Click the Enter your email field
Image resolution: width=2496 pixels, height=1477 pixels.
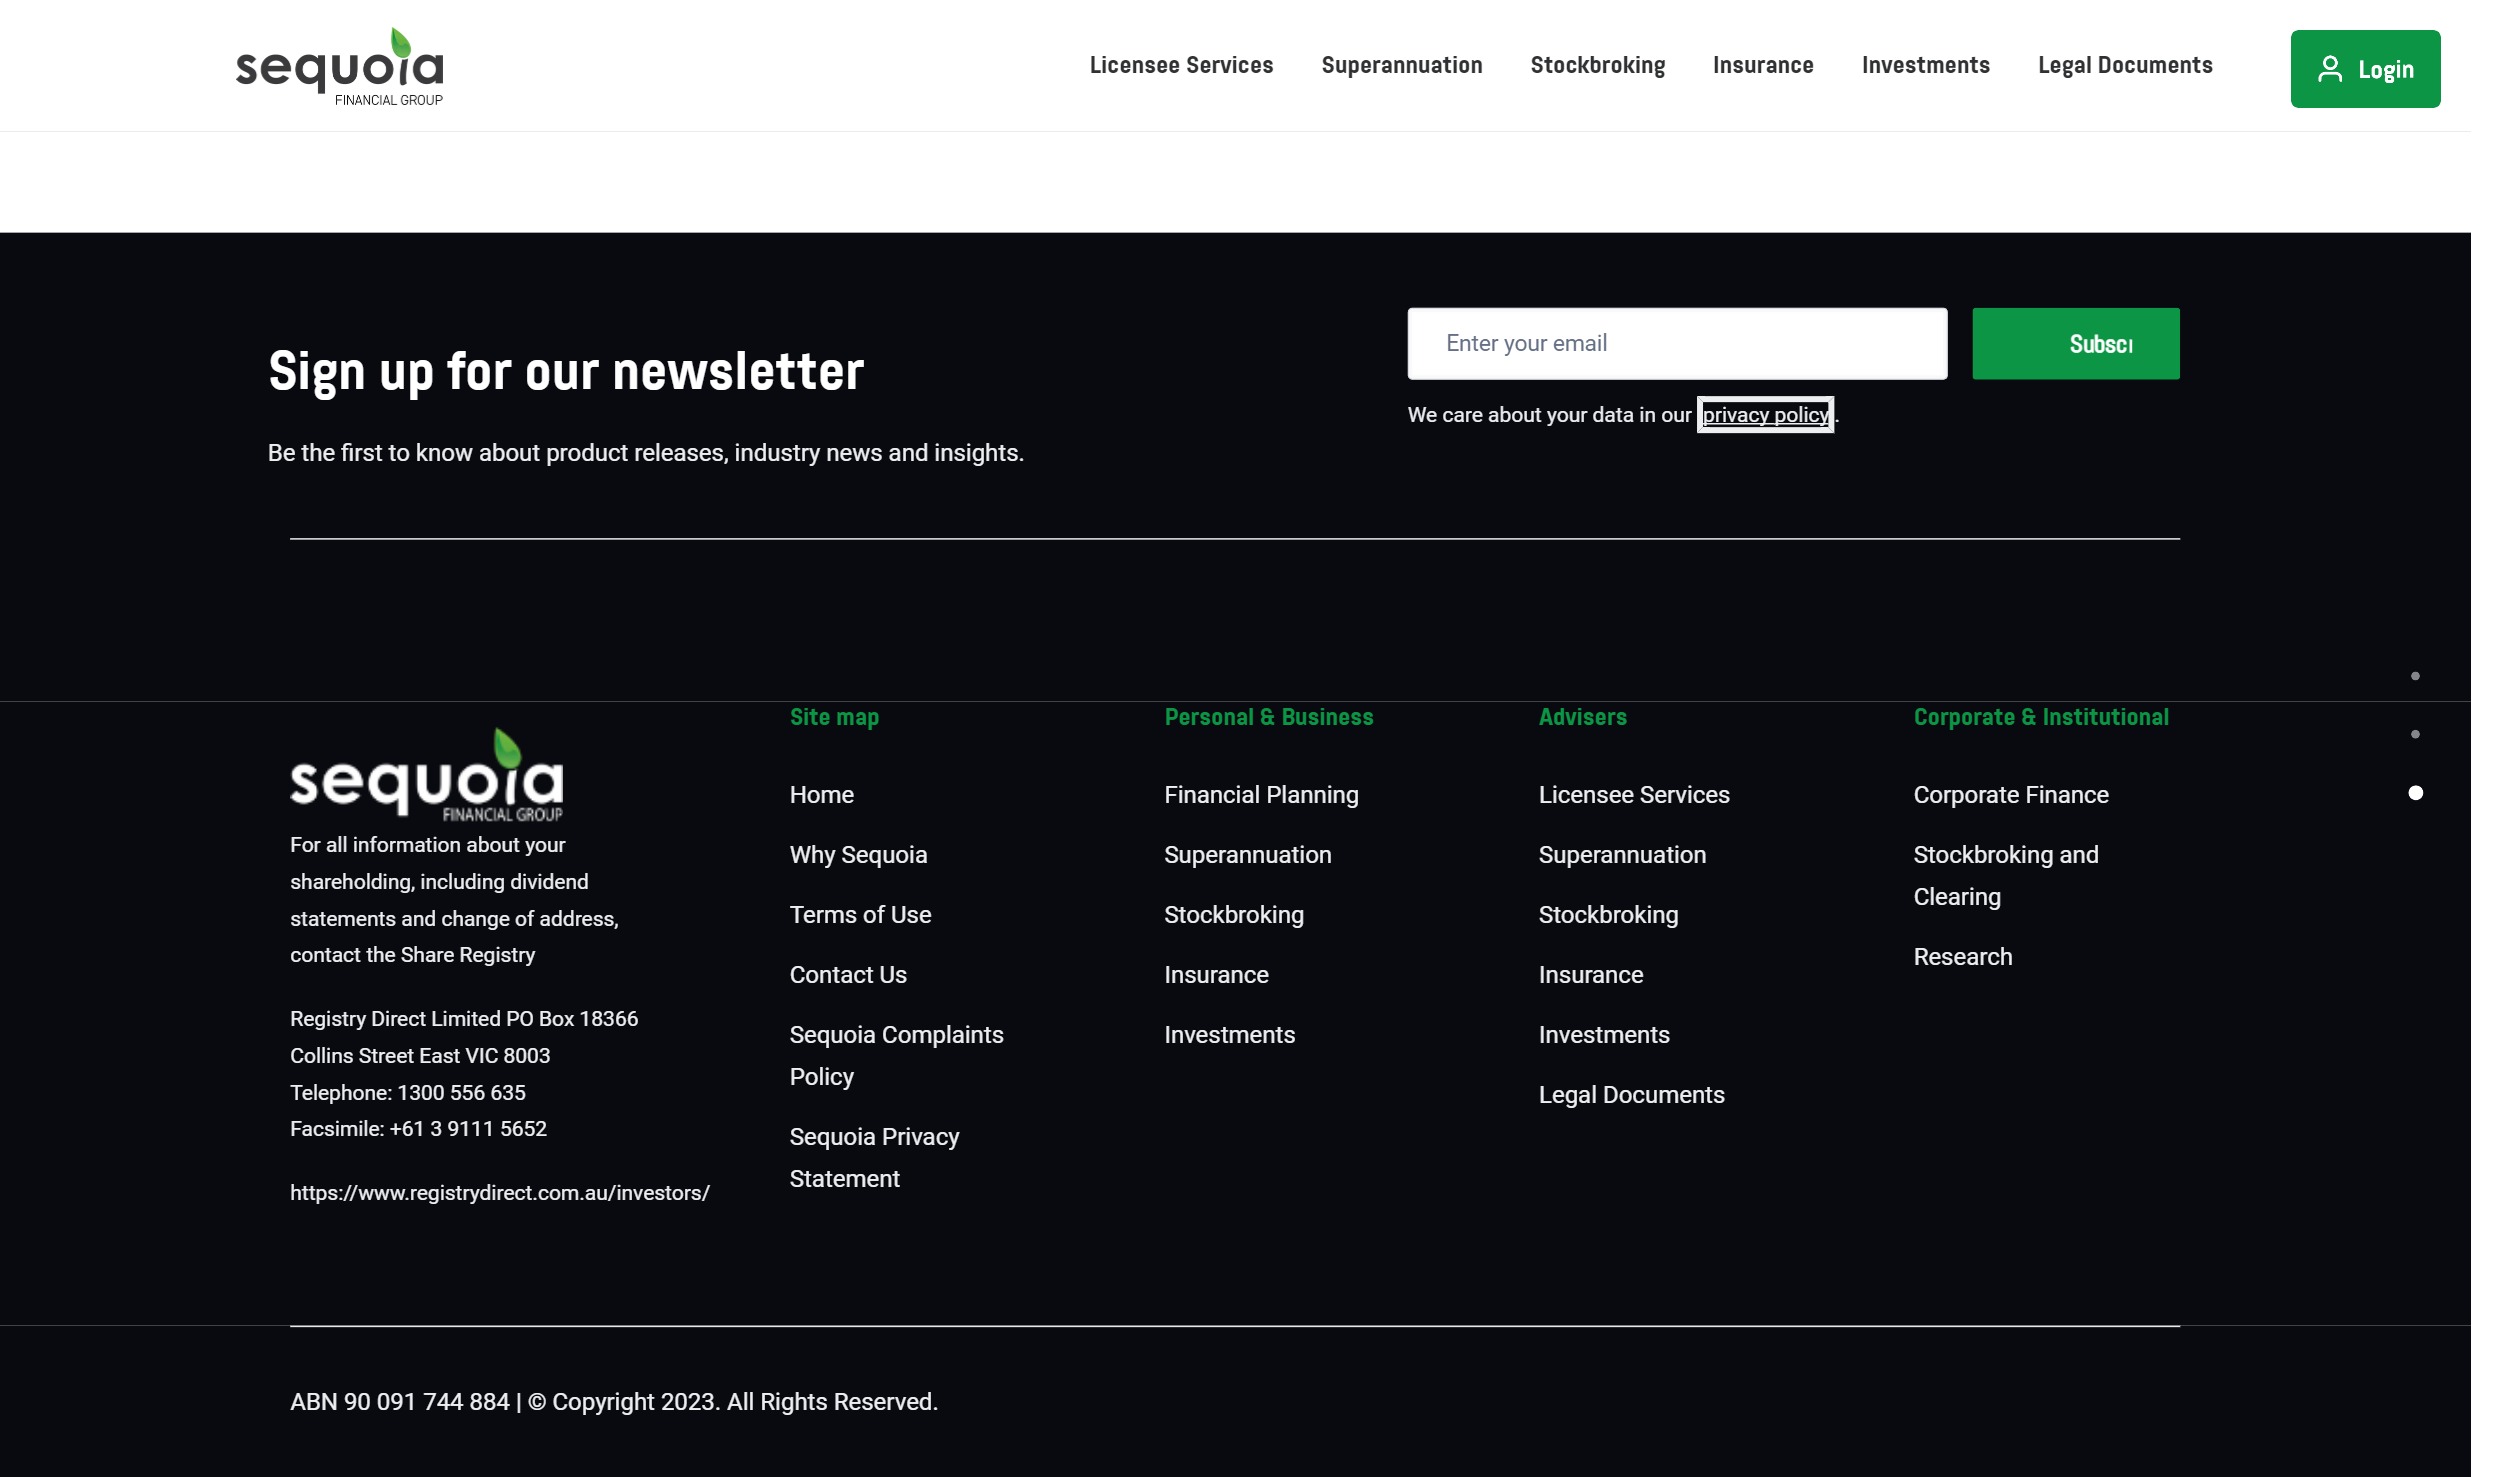1676,344
